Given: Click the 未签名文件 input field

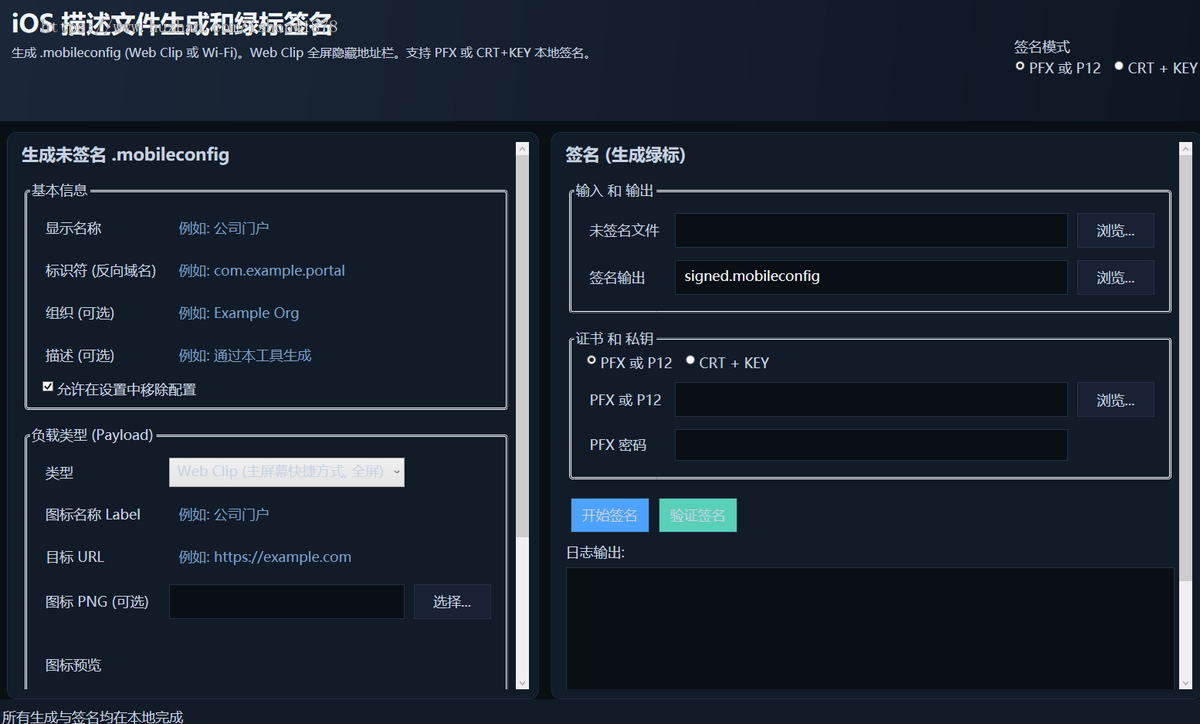Looking at the screenshot, I should pos(871,230).
